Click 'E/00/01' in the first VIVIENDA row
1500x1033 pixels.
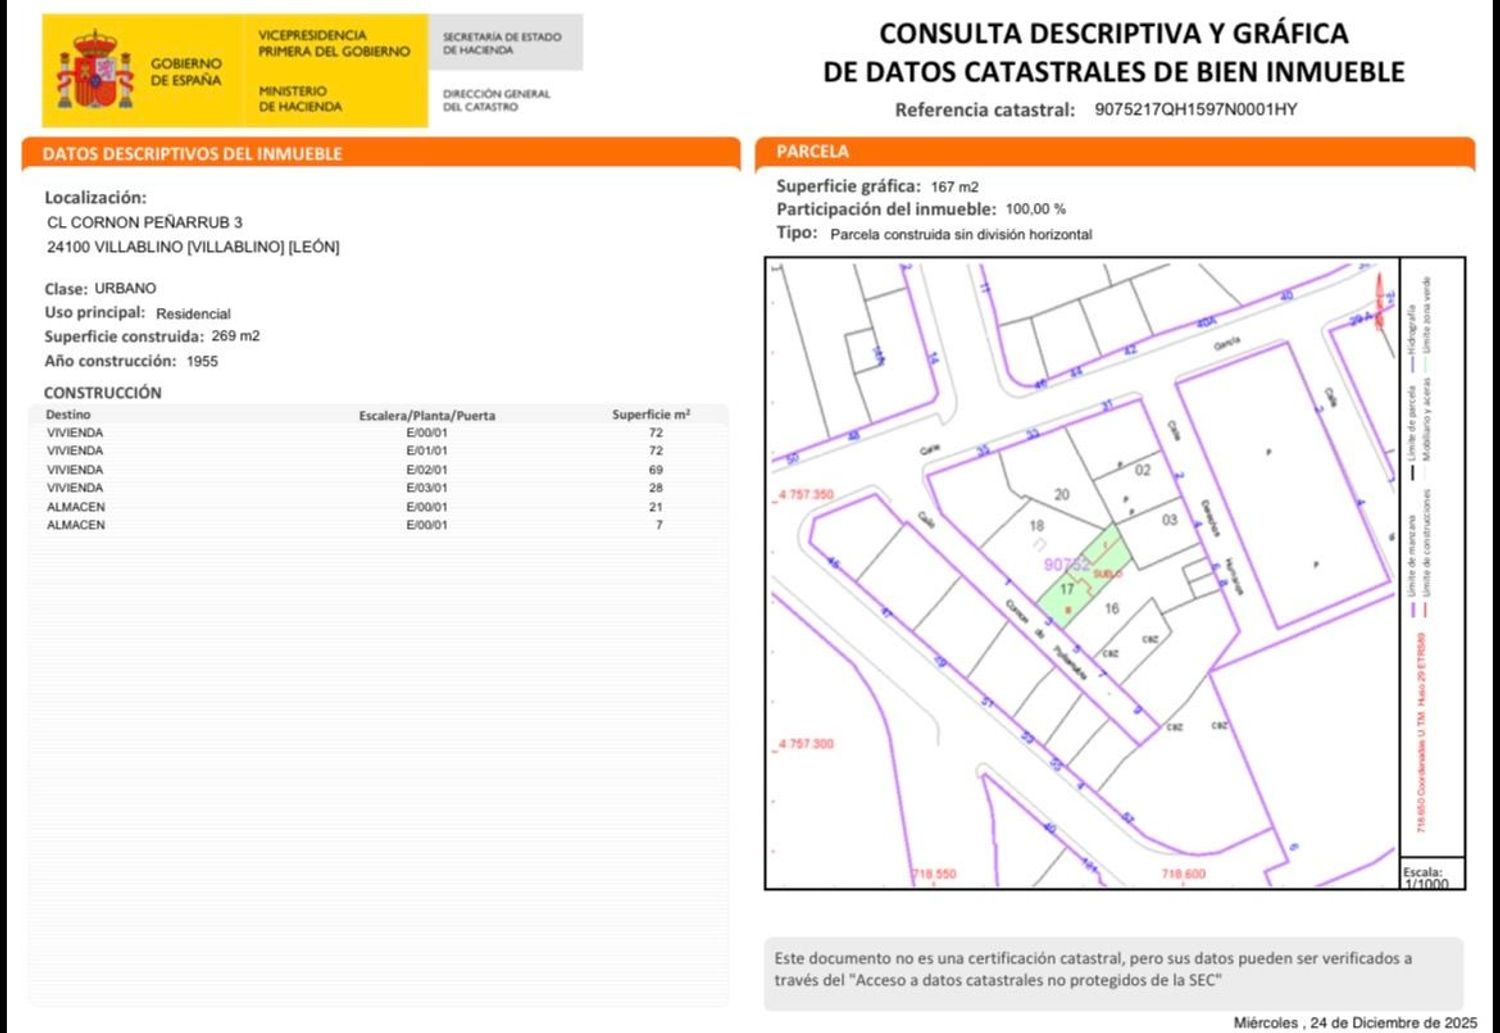click(427, 433)
